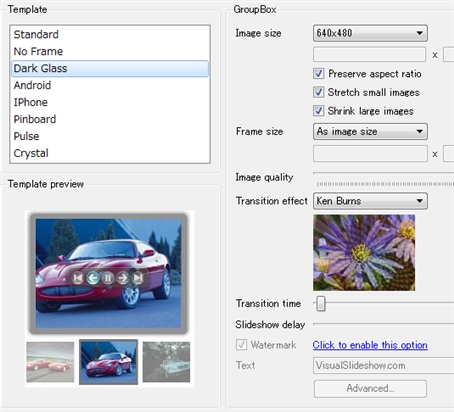Uncheck Preserve aspect ratio
The image size is (454, 412).
[319, 73]
